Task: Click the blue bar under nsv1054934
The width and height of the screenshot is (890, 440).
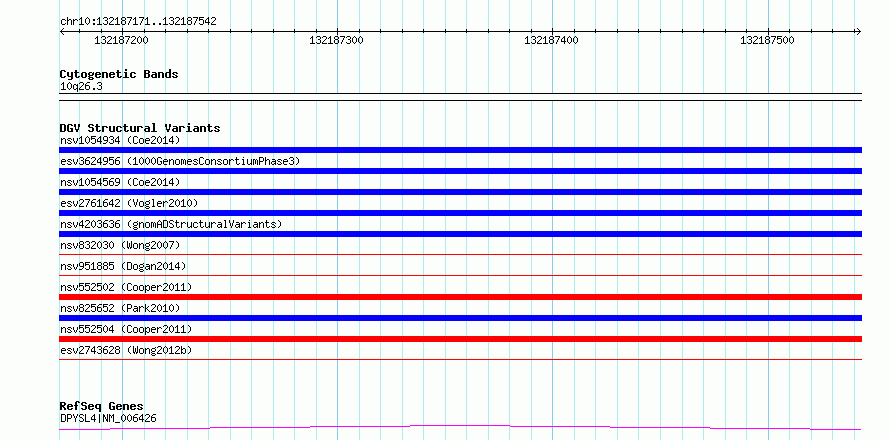Action: tap(460, 150)
